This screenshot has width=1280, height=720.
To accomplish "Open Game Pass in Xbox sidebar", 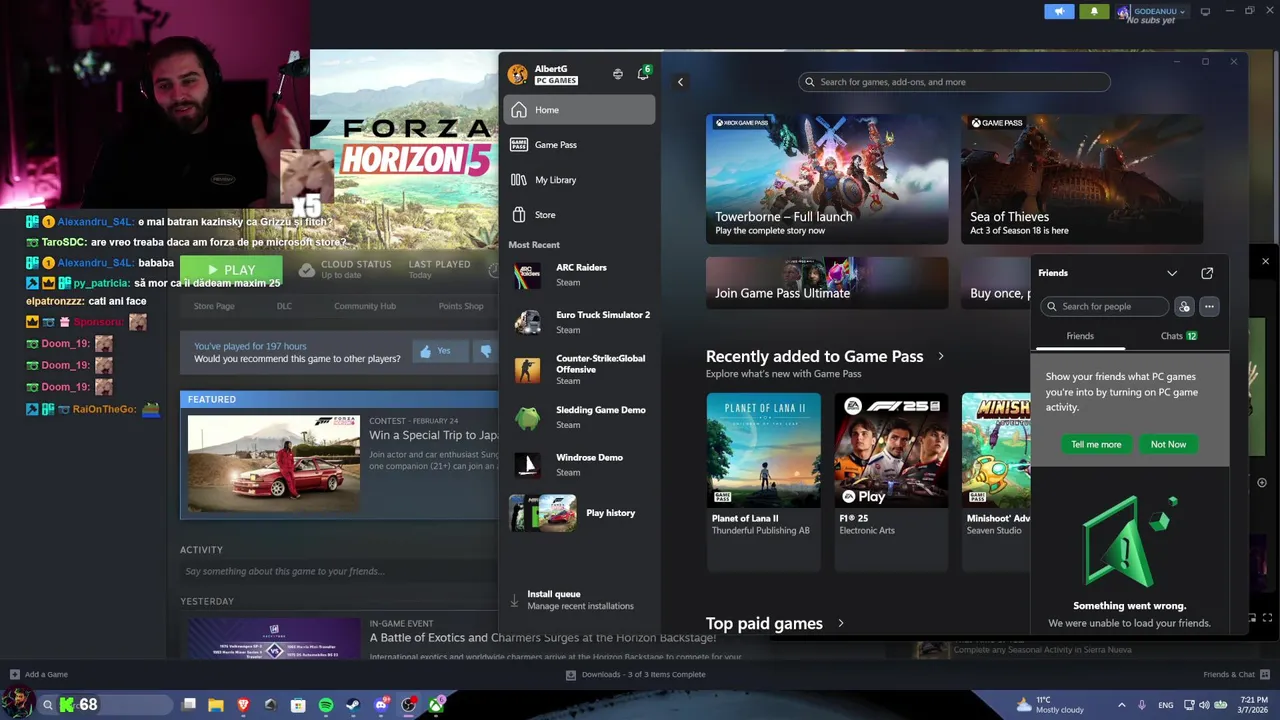I will click(580, 145).
